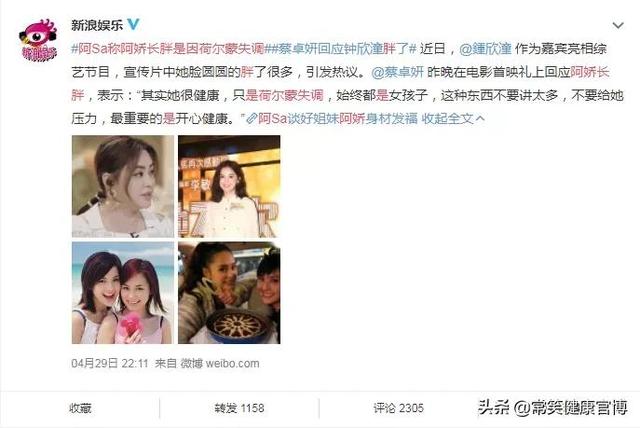View first photo of woman in profile
Viewport: 640px width, 428px height.
coord(123,186)
